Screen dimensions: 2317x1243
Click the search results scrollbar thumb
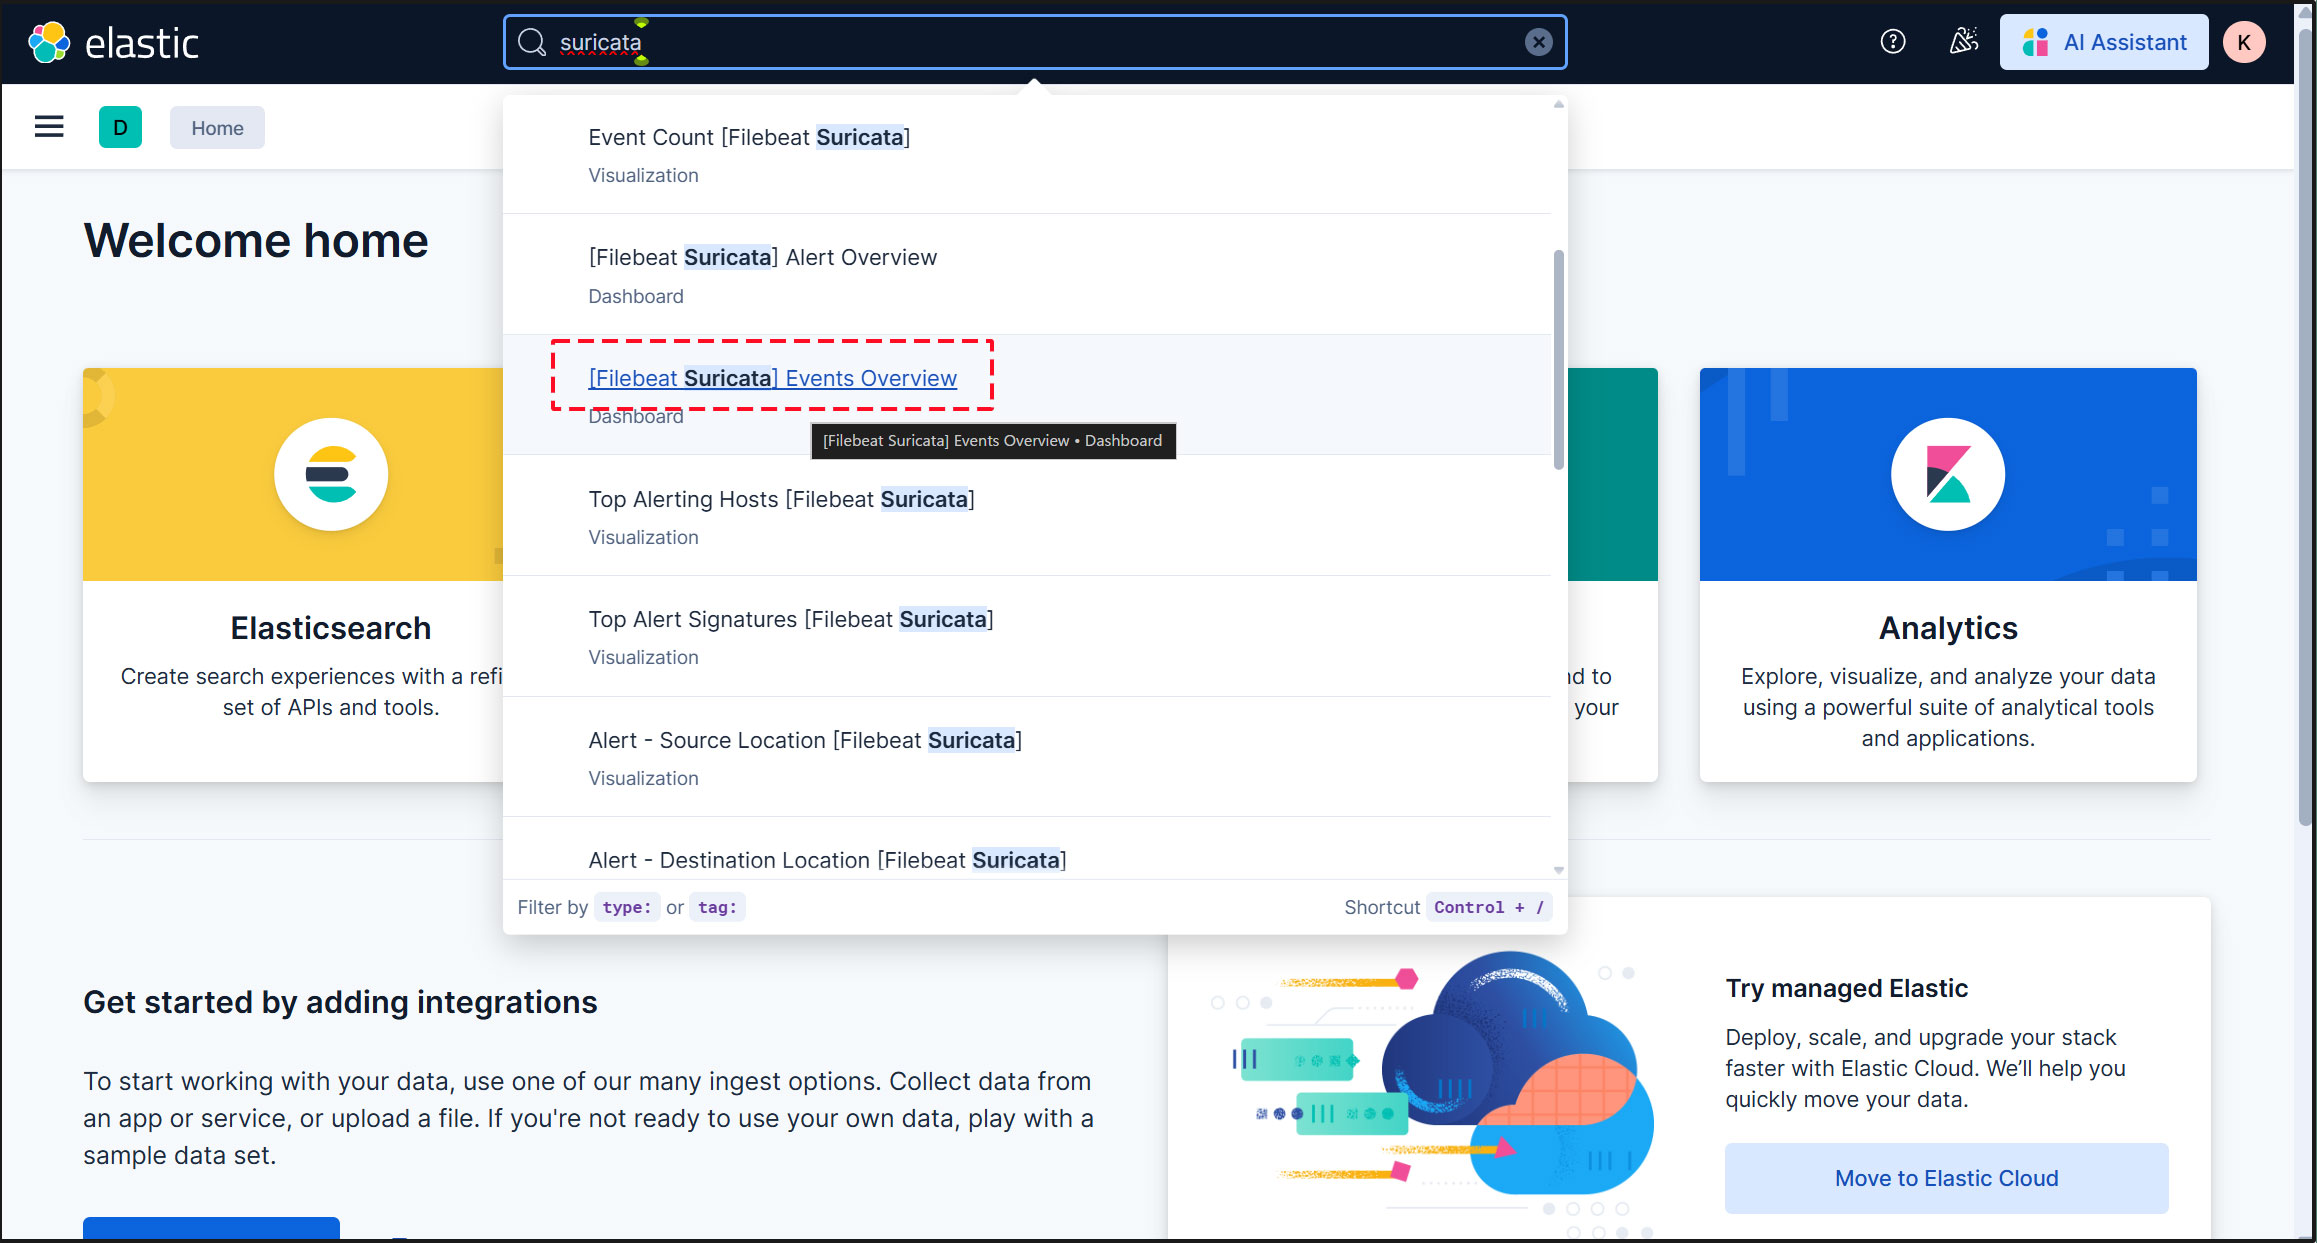tap(1558, 360)
